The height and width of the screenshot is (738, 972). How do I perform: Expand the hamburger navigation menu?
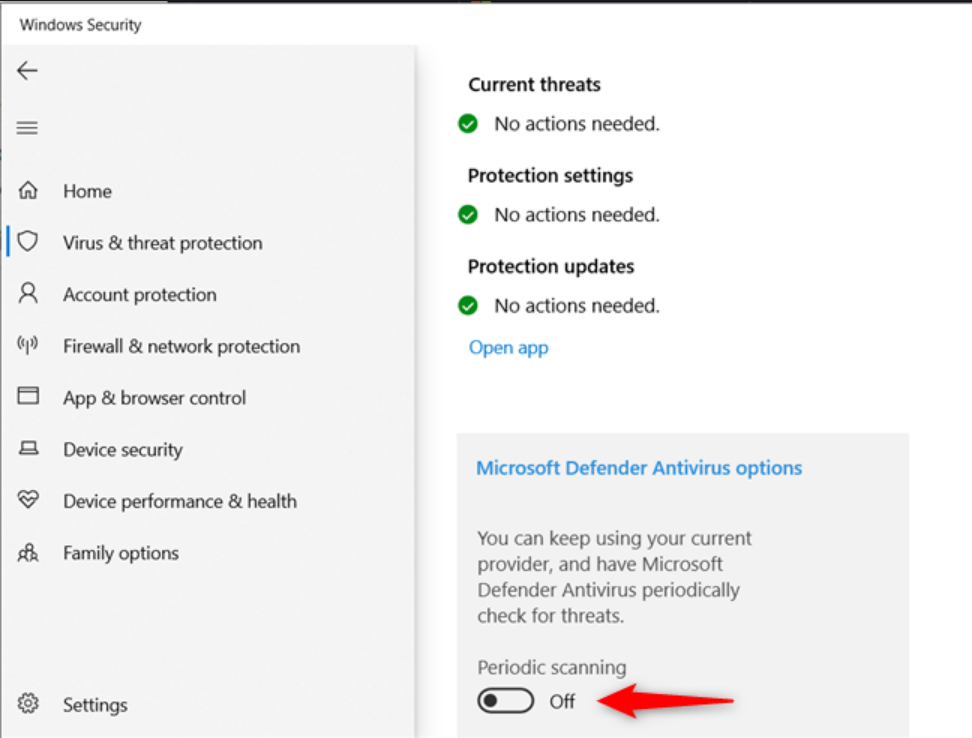(27, 128)
